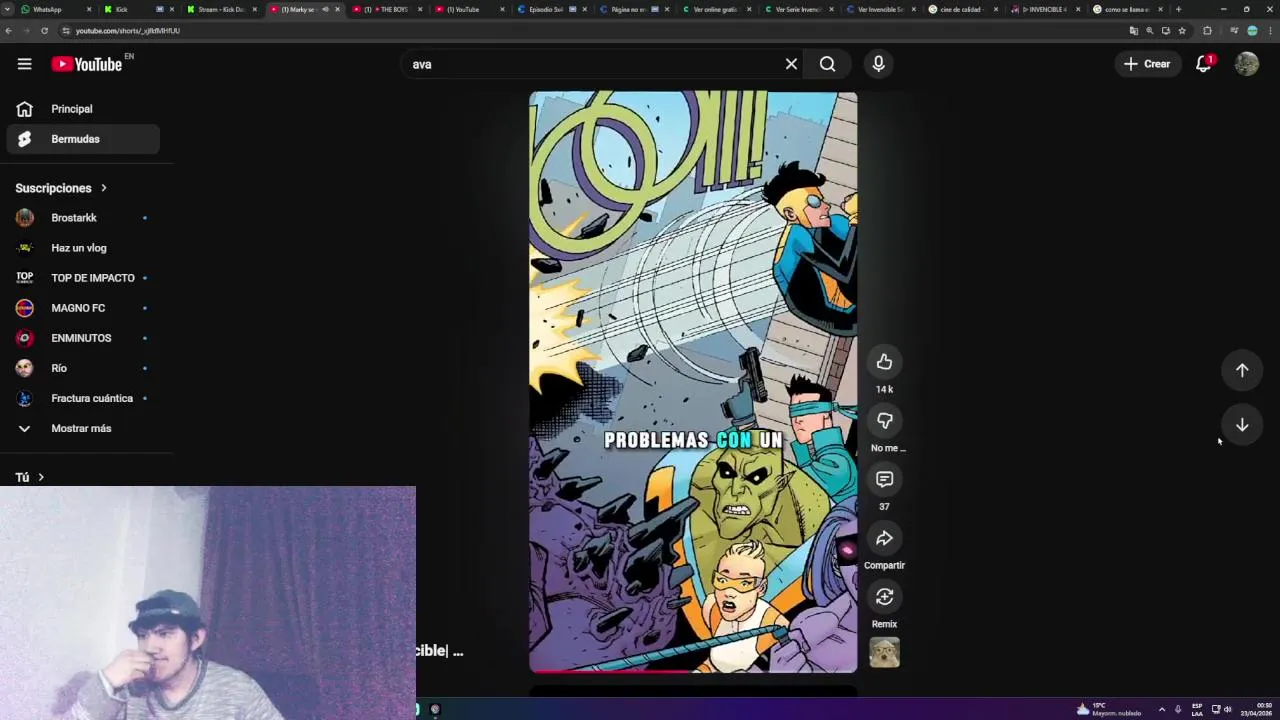Viewport: 1280px width, 720px height.
Task: Remix this Short
Action: 884,597
